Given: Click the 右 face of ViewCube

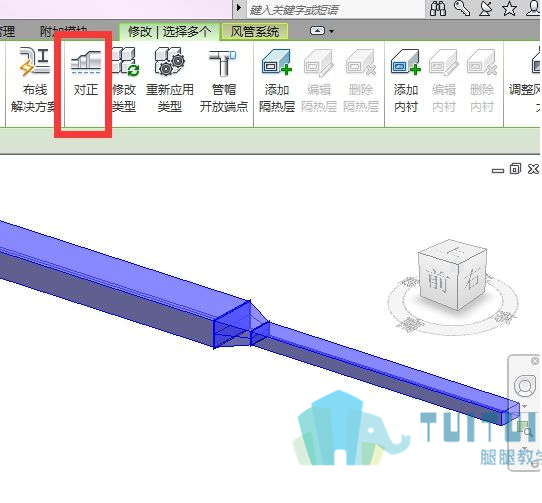Looking at the screenshot, I should click(473, 279).
